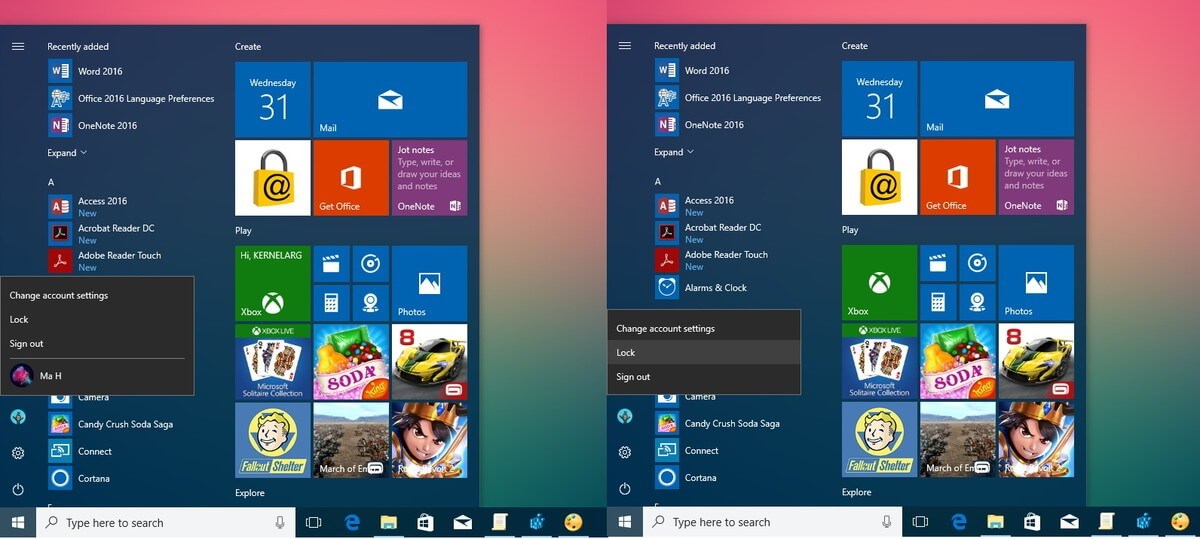Image resolution: width=1200 pixels, height=539 pixels.
Task: Open March of Empires tile, right screenshot
Action: (x=957, y=439)
